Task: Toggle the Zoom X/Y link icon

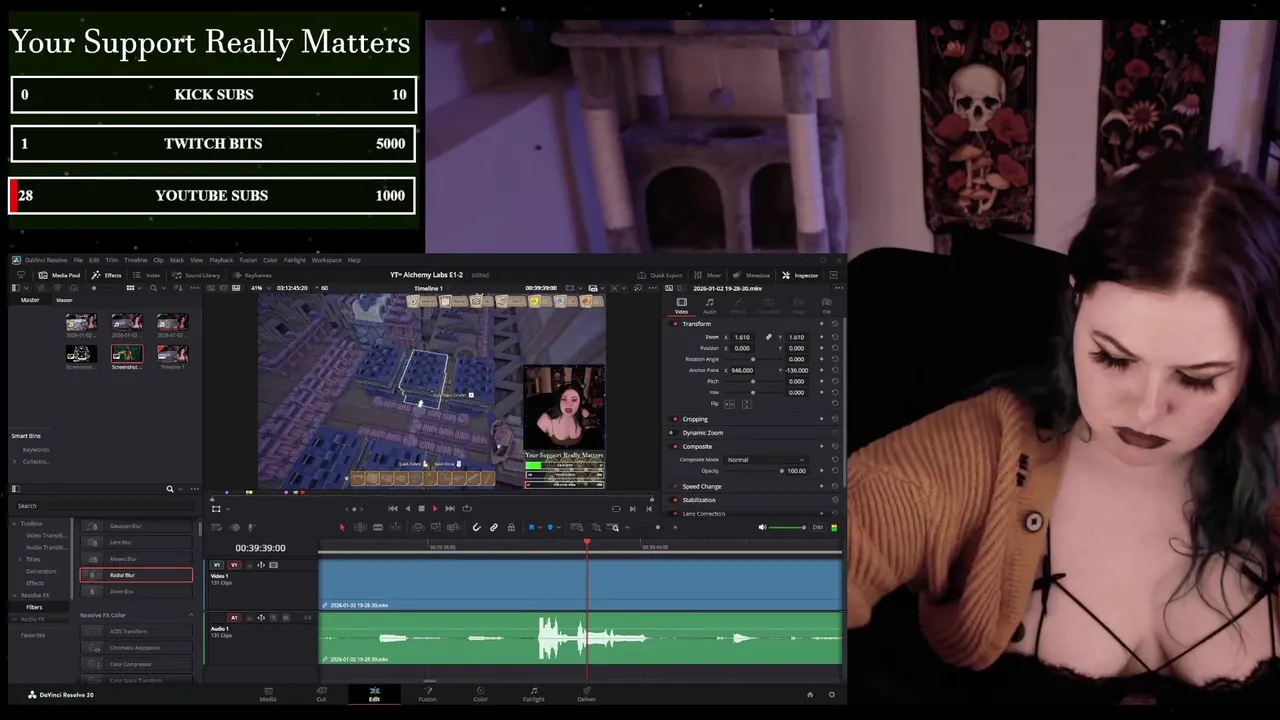Action: (769, 337)
